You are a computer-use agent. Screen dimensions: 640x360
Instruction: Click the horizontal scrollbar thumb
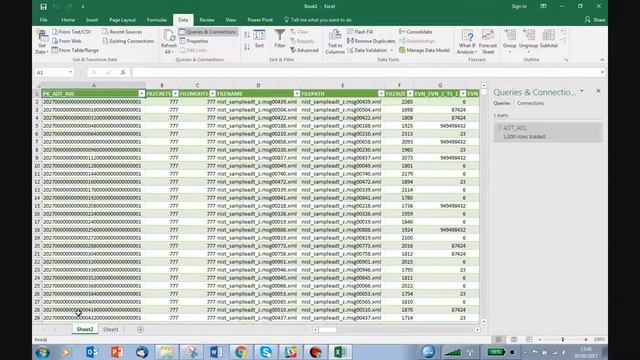tap(328, 330)
